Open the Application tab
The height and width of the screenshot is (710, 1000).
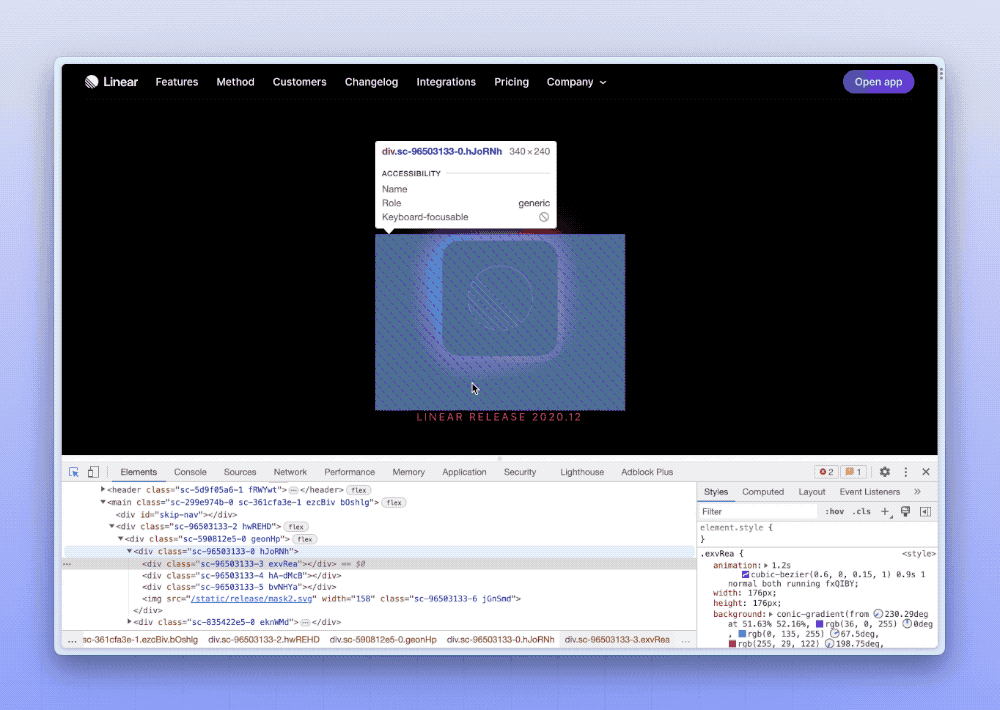[464, 472]
